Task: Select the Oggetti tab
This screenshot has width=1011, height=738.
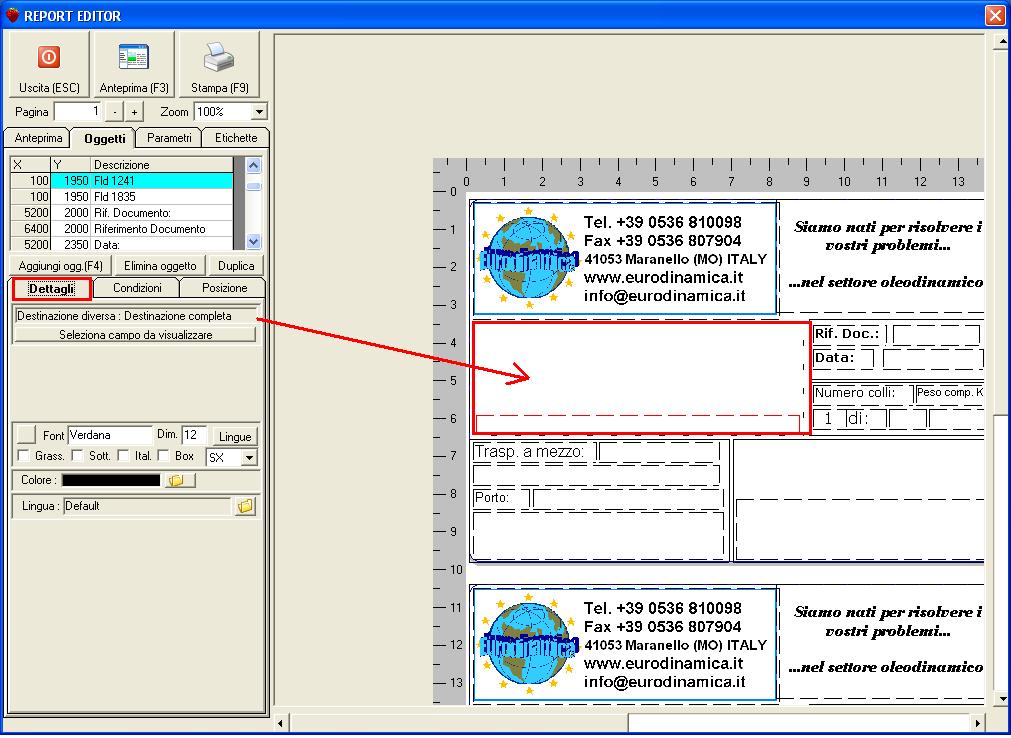Action: 104,139
